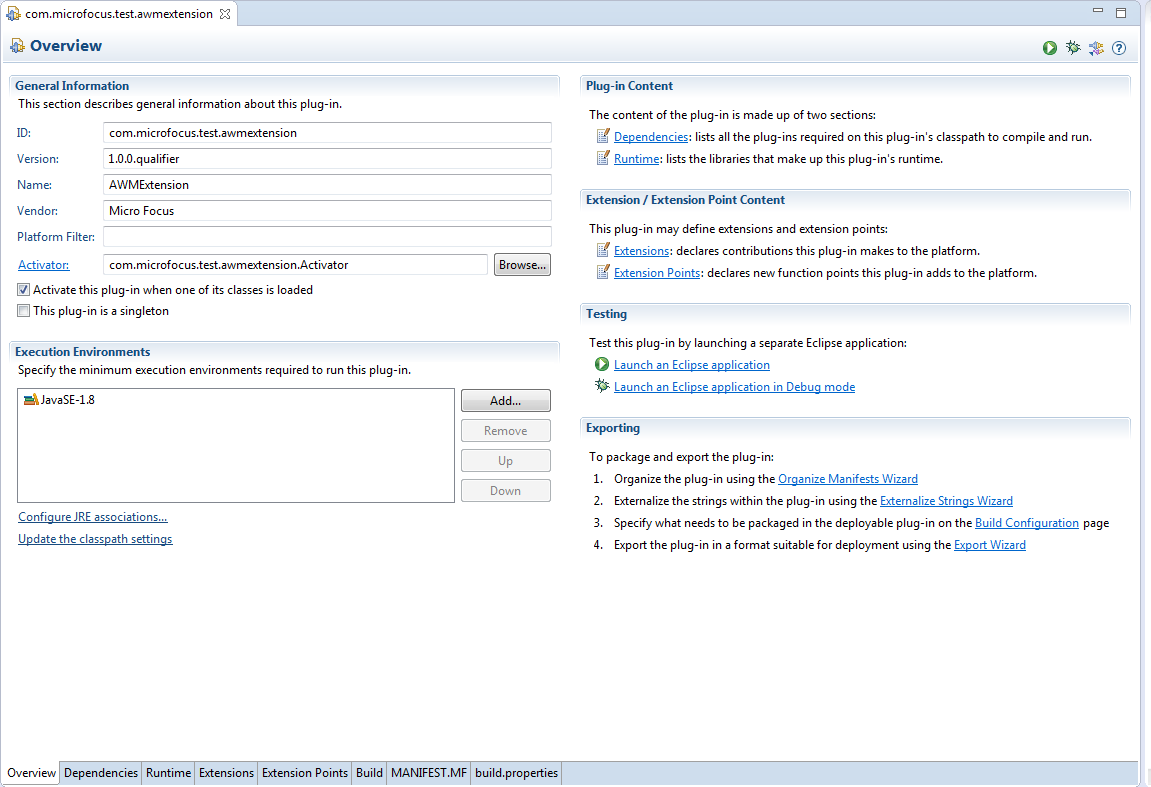Select the build.properties tab
This screenshot has width=1151, height=787.
(x=515, y=772)
